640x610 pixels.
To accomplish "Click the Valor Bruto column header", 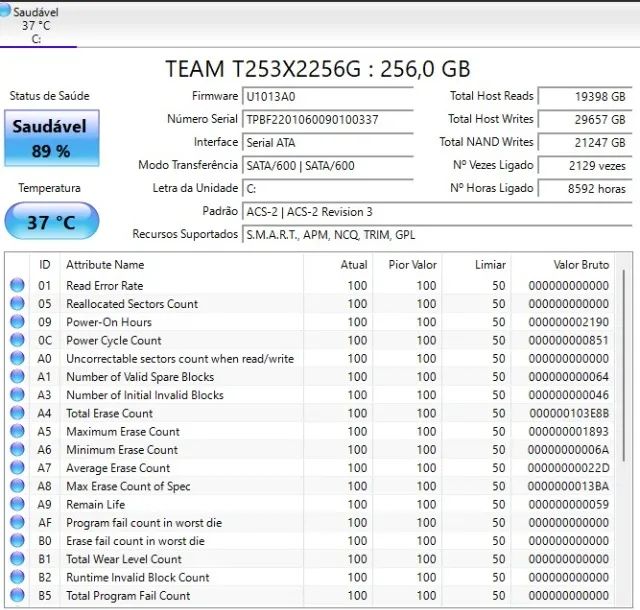I will click(580, 265).
